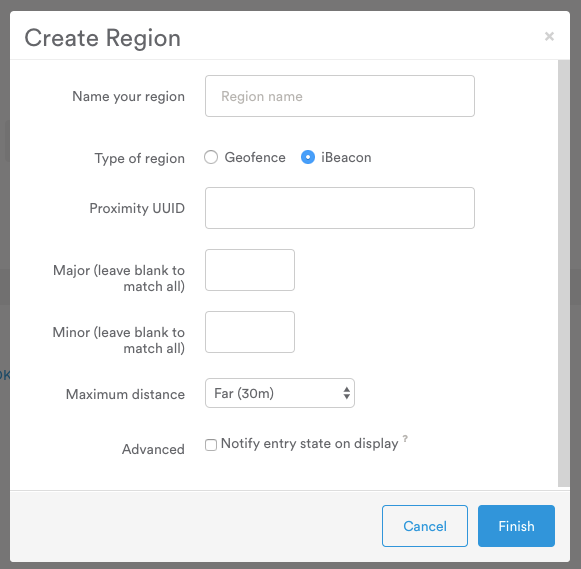The height and width of the screenshot is (569, 581).
Task: Click the "Notify entry state on display" label
Action: point(309,443)
